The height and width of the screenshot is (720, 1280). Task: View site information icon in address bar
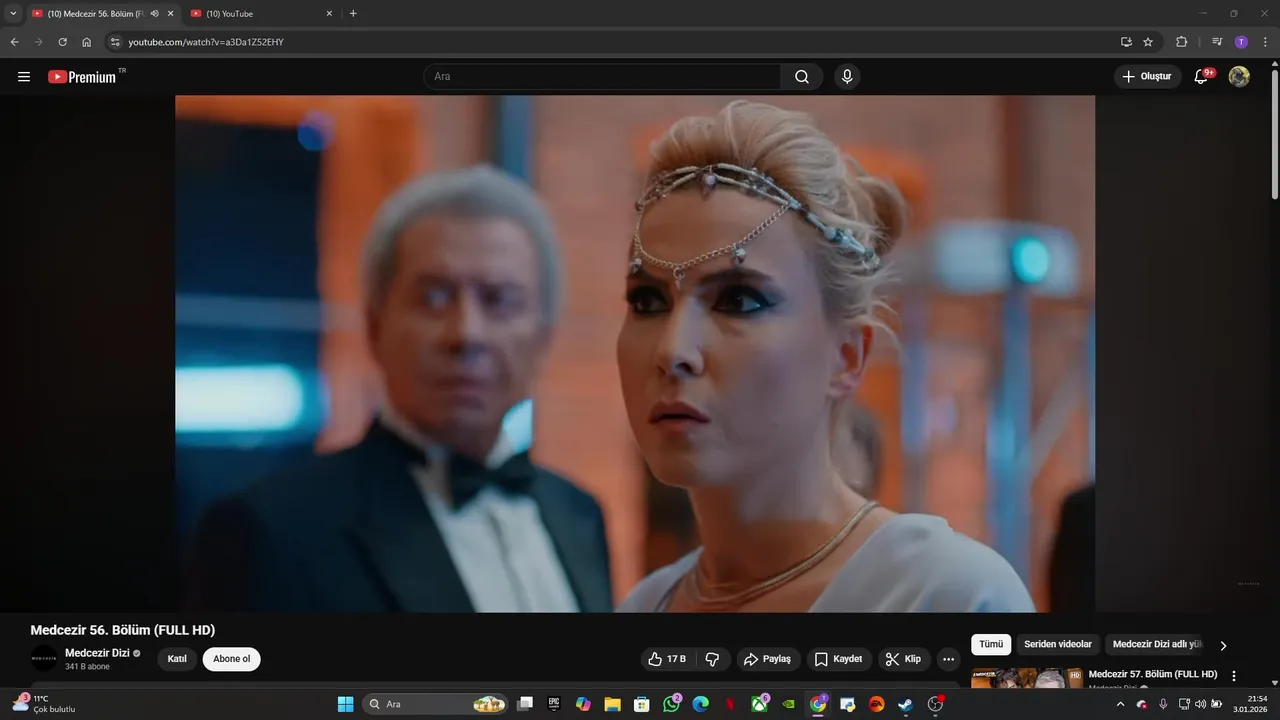(x=115, y=42)
